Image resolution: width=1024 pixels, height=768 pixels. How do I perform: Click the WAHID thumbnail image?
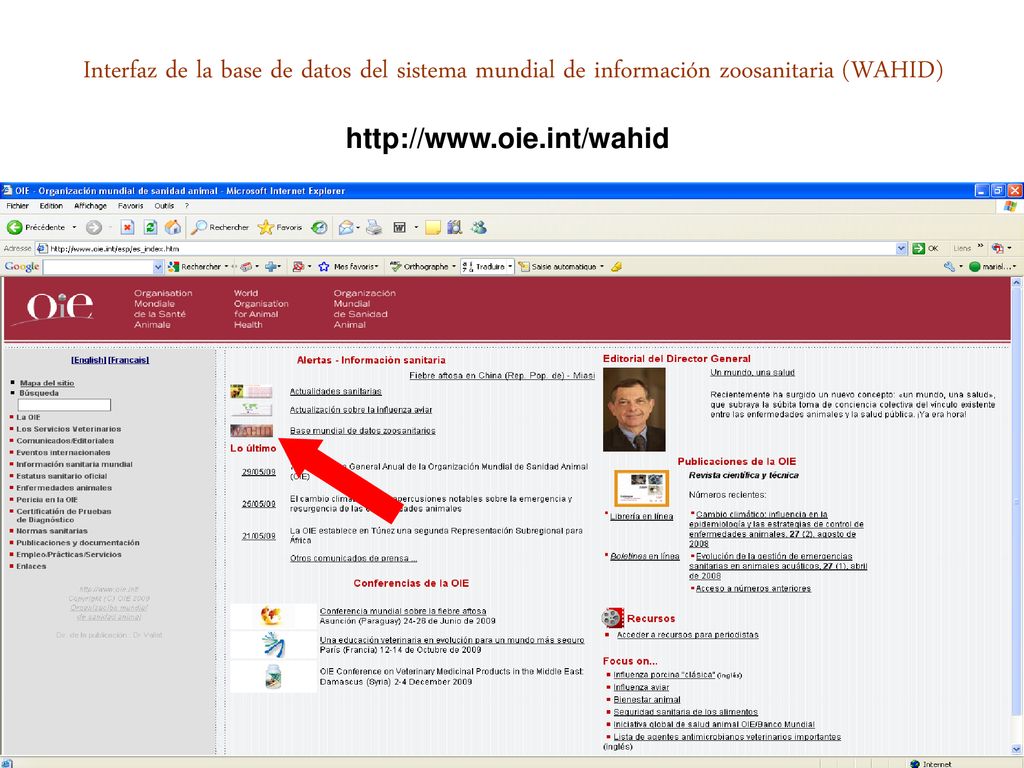(x=251, y=431)
